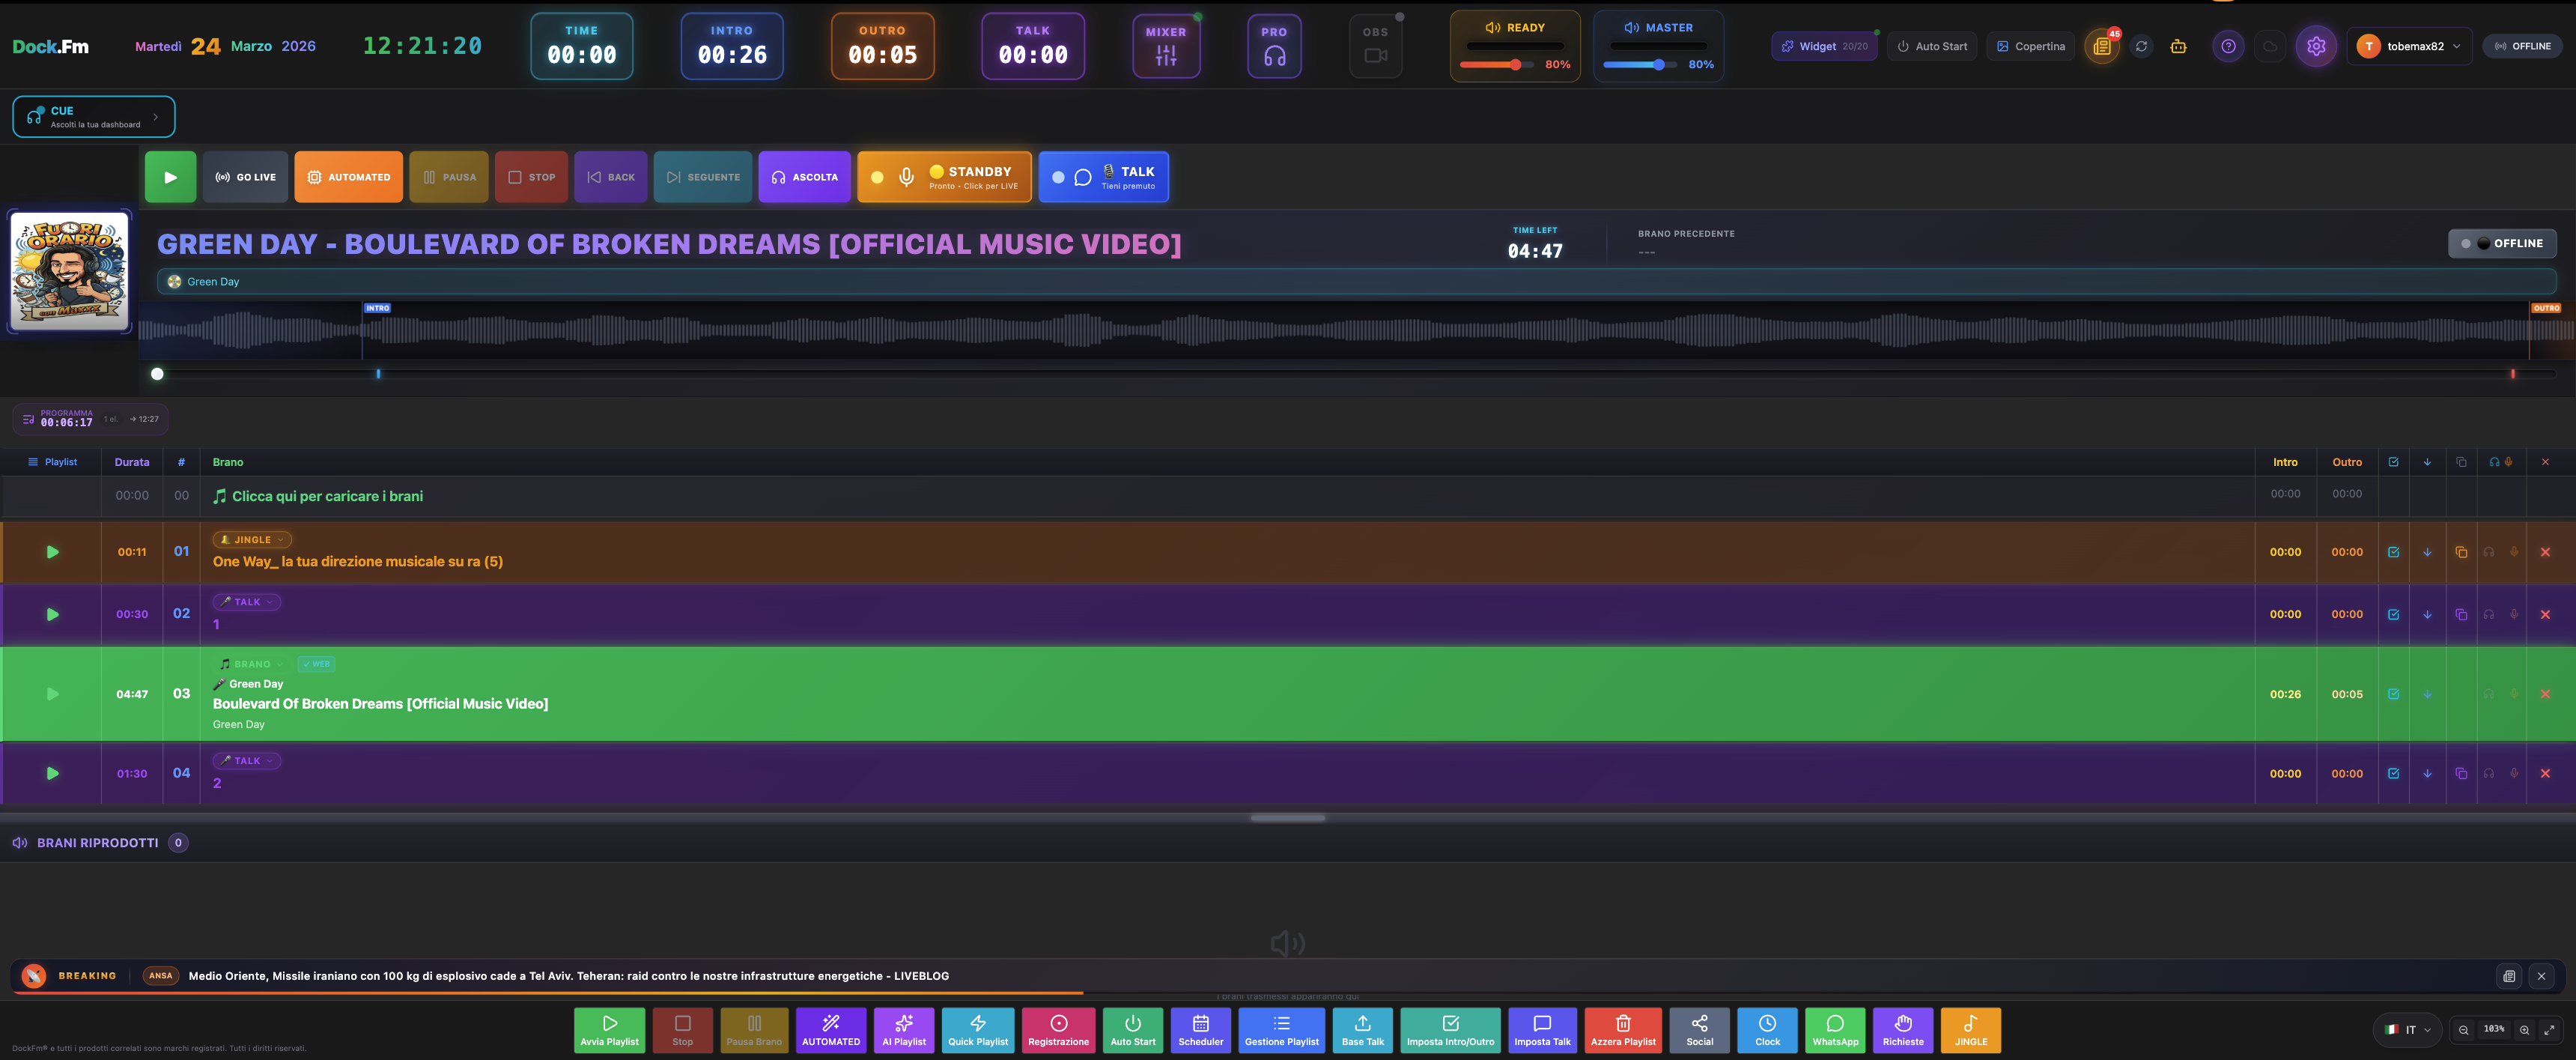Open the MIXER panel
This screenshot has width=2576, height=1060.
(x=1166, y=46)
